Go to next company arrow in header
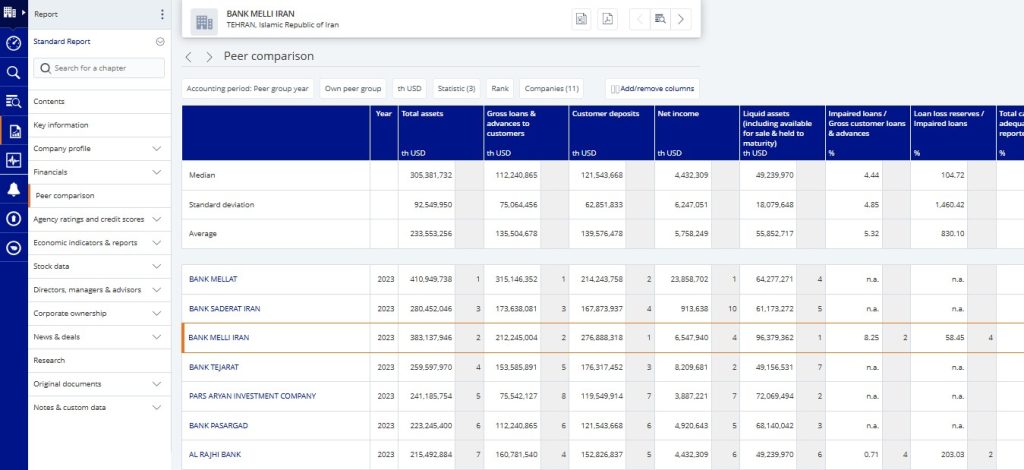 pos(680,19)
